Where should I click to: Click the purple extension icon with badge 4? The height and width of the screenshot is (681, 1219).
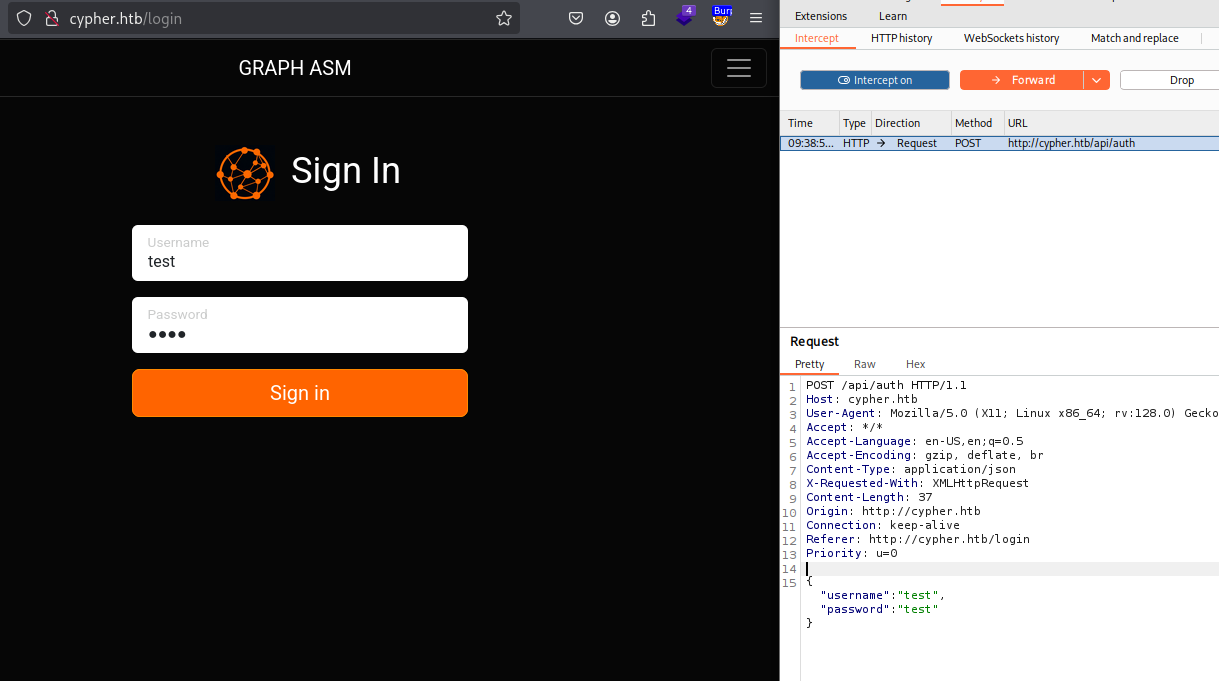(x=685, y=17)
